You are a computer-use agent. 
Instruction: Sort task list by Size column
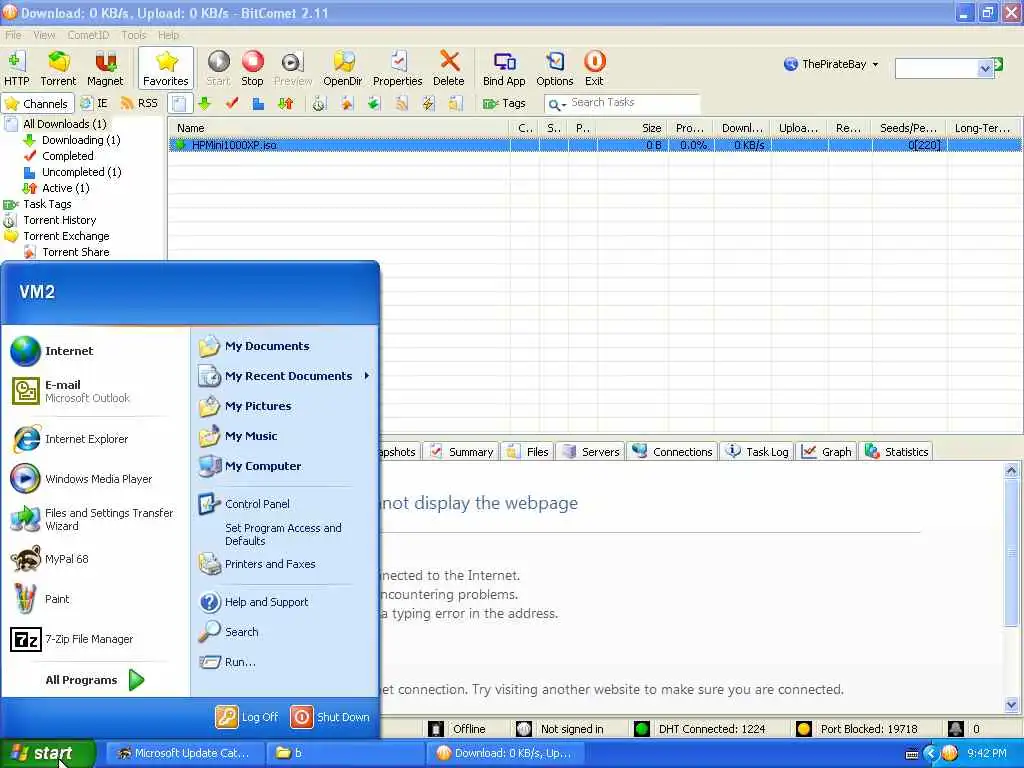point(632,128)
